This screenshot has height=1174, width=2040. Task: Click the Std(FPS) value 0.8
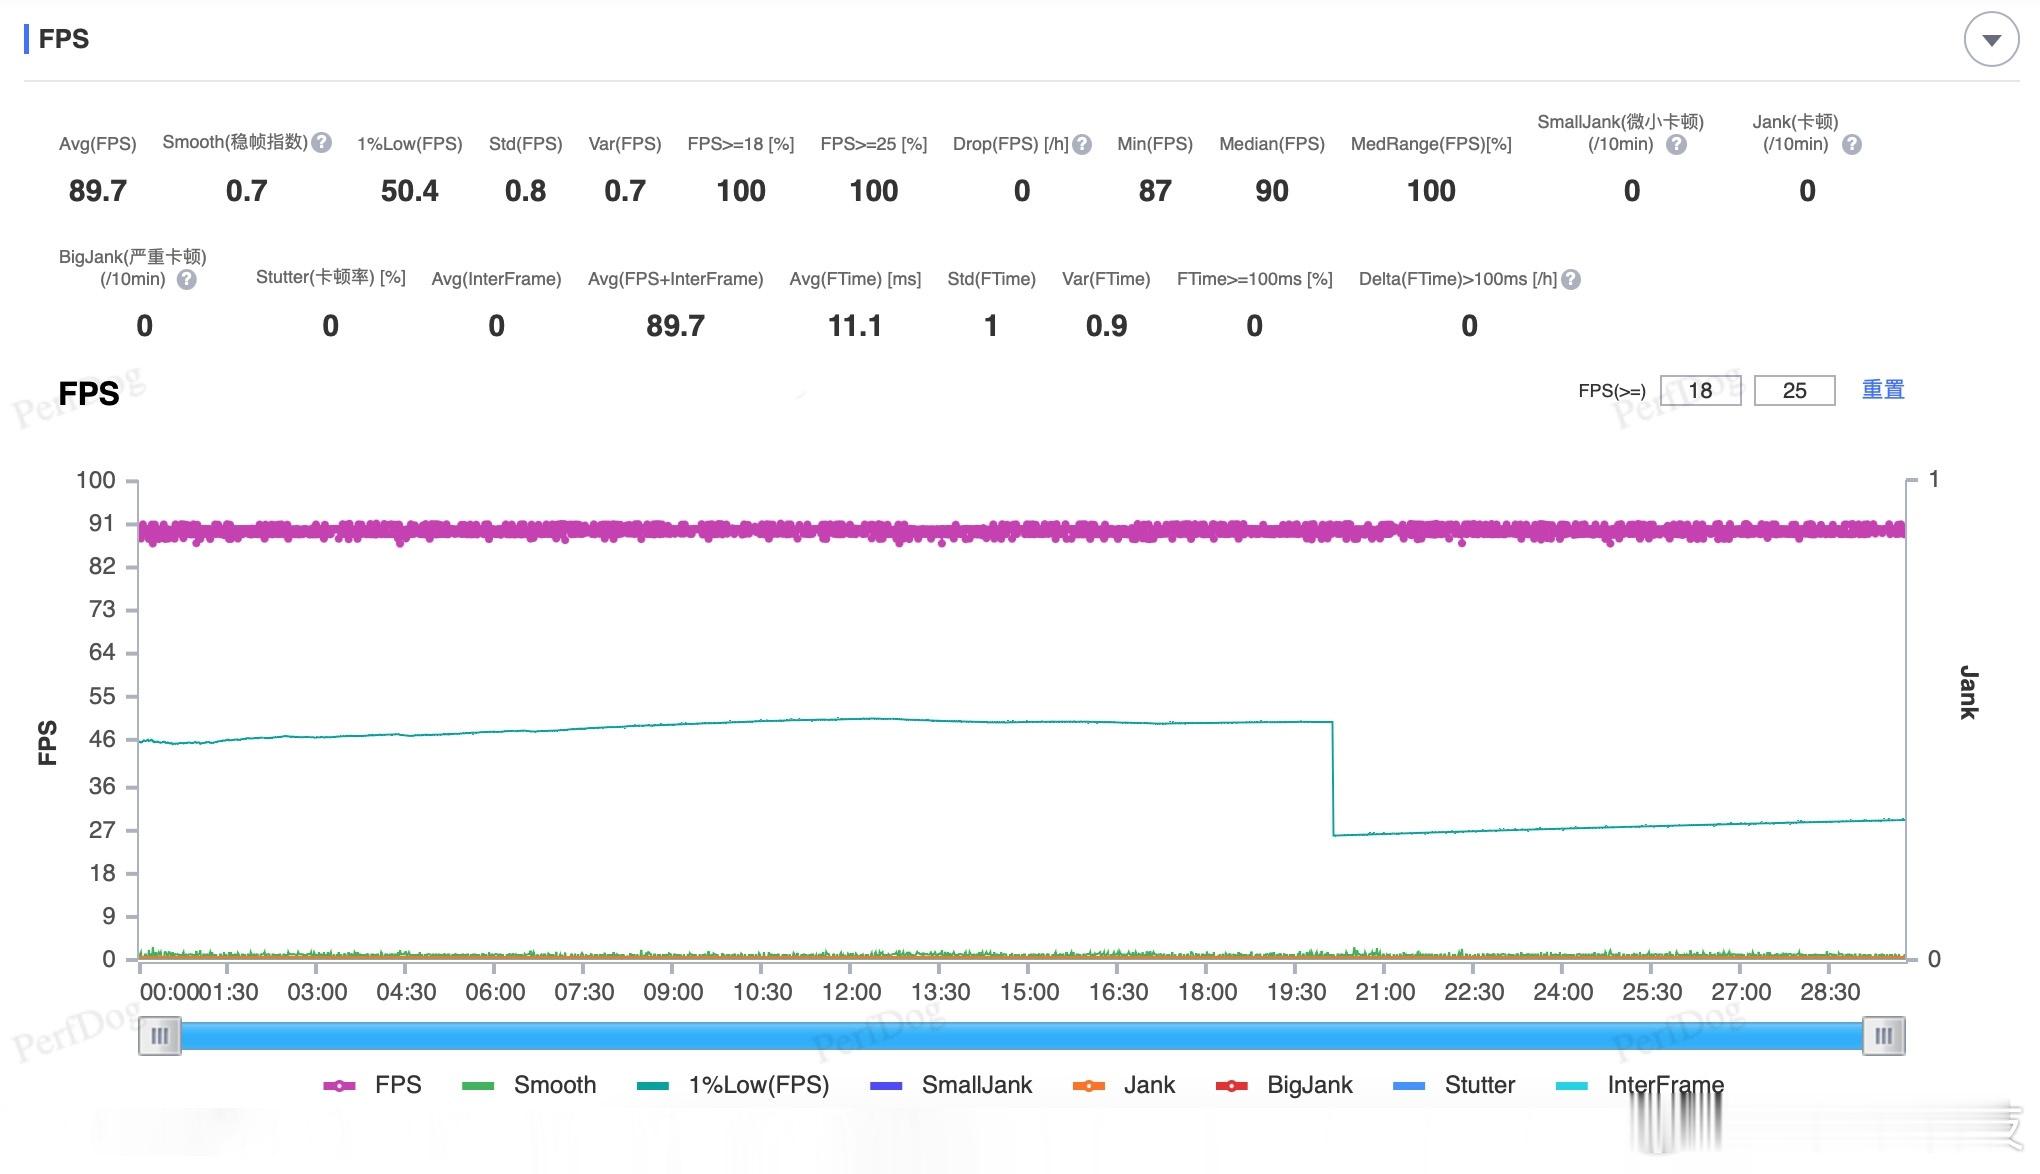coord(526,191)
